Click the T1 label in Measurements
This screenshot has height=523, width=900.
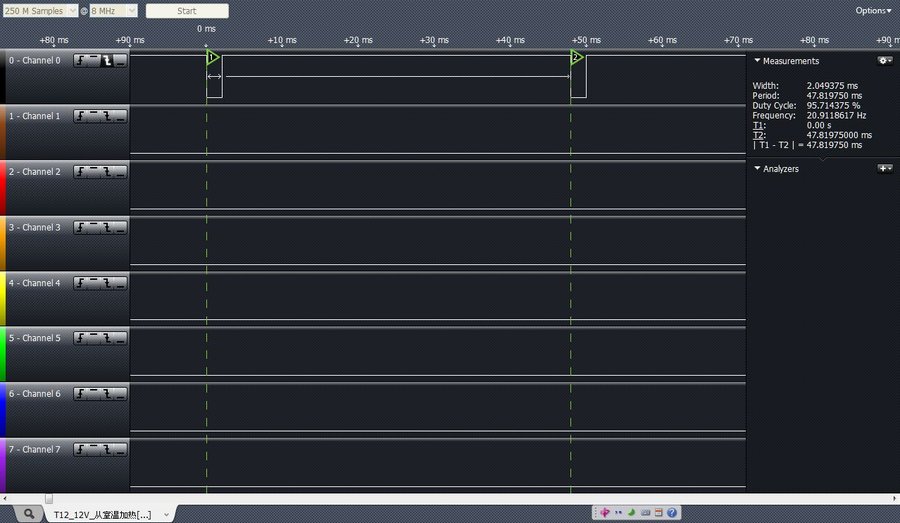coord(758,125)
